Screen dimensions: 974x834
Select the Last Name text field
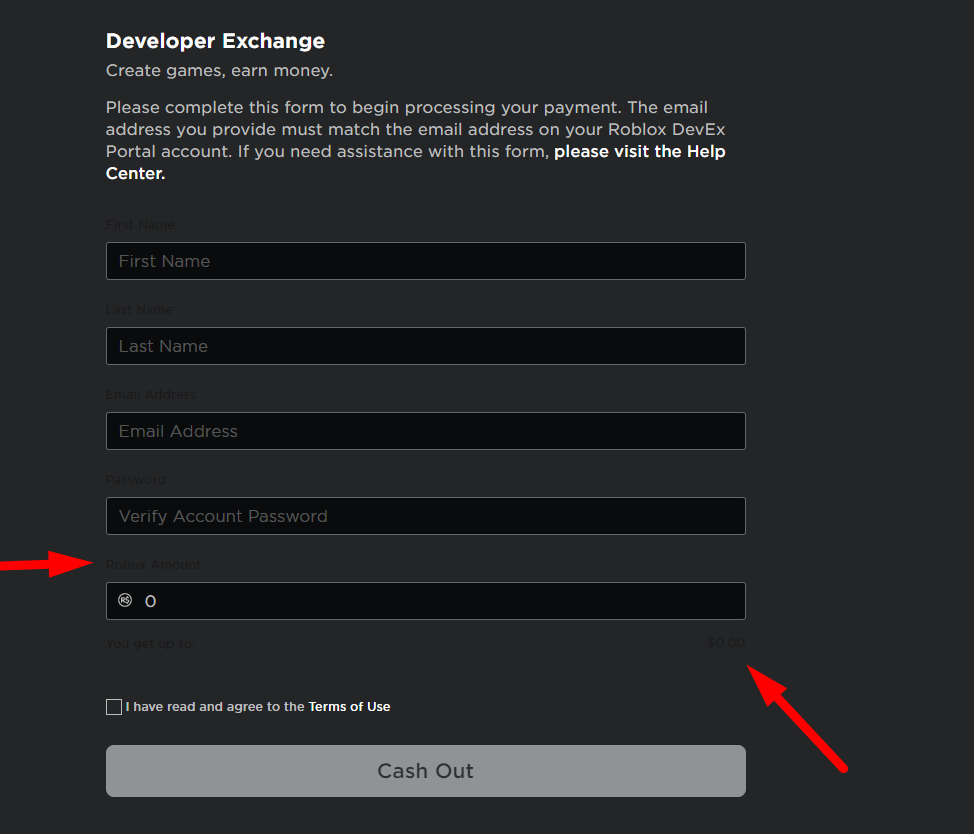tap(425, 345)
